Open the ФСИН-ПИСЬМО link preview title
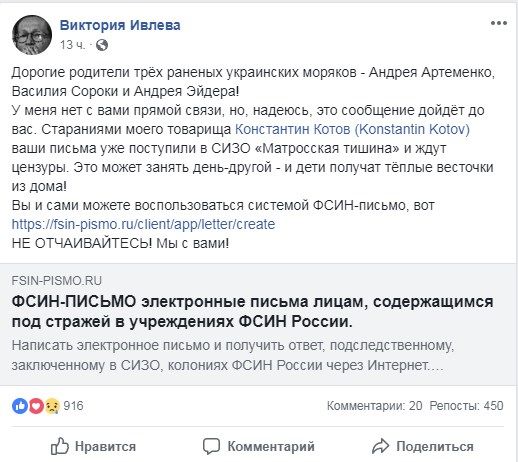 point(252,311)
